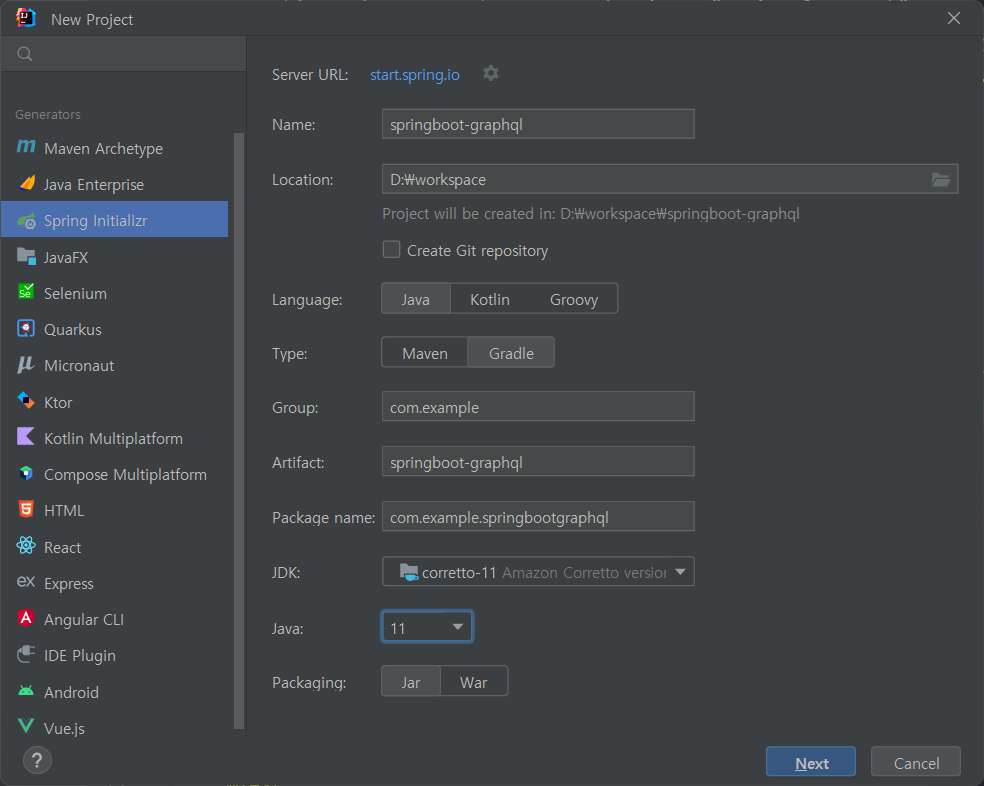
Task: Set language to Kotlin
Action: click(489, 299)
